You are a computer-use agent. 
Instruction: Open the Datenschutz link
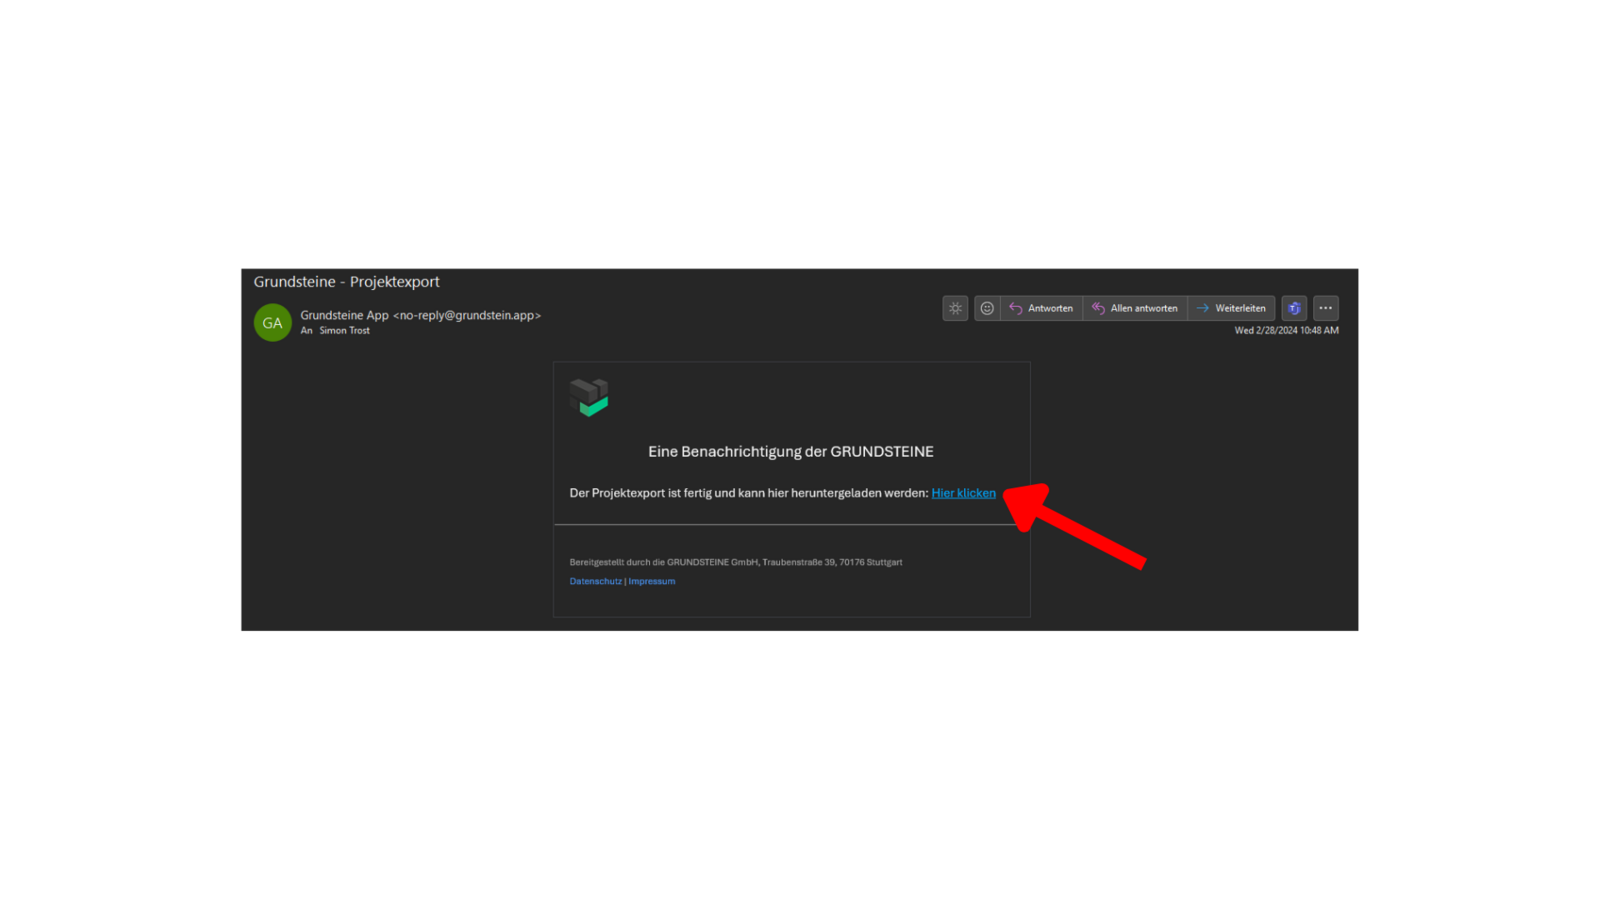coord(595,581)
